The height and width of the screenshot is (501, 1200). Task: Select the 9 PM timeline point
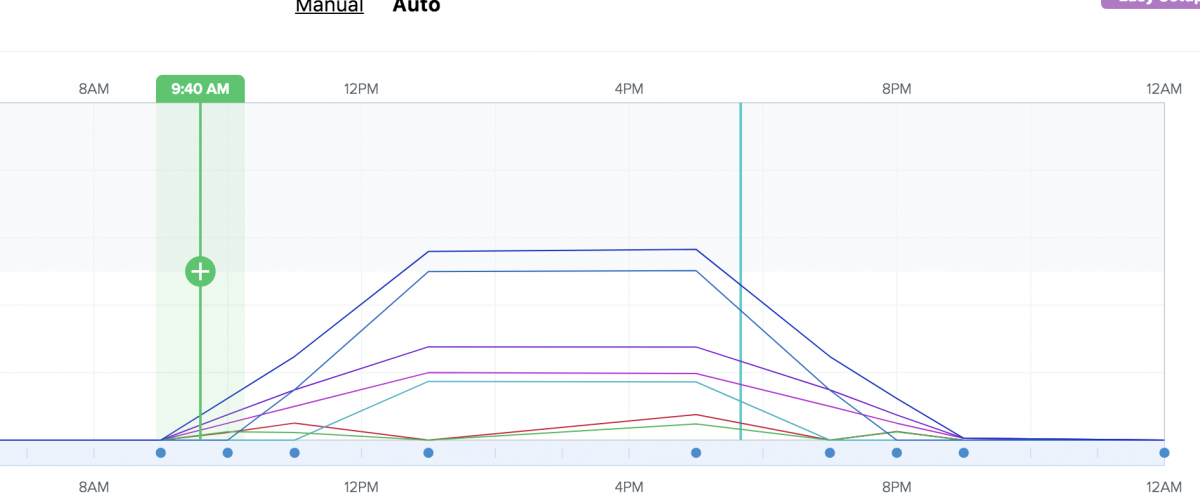[x=964, y=453]
